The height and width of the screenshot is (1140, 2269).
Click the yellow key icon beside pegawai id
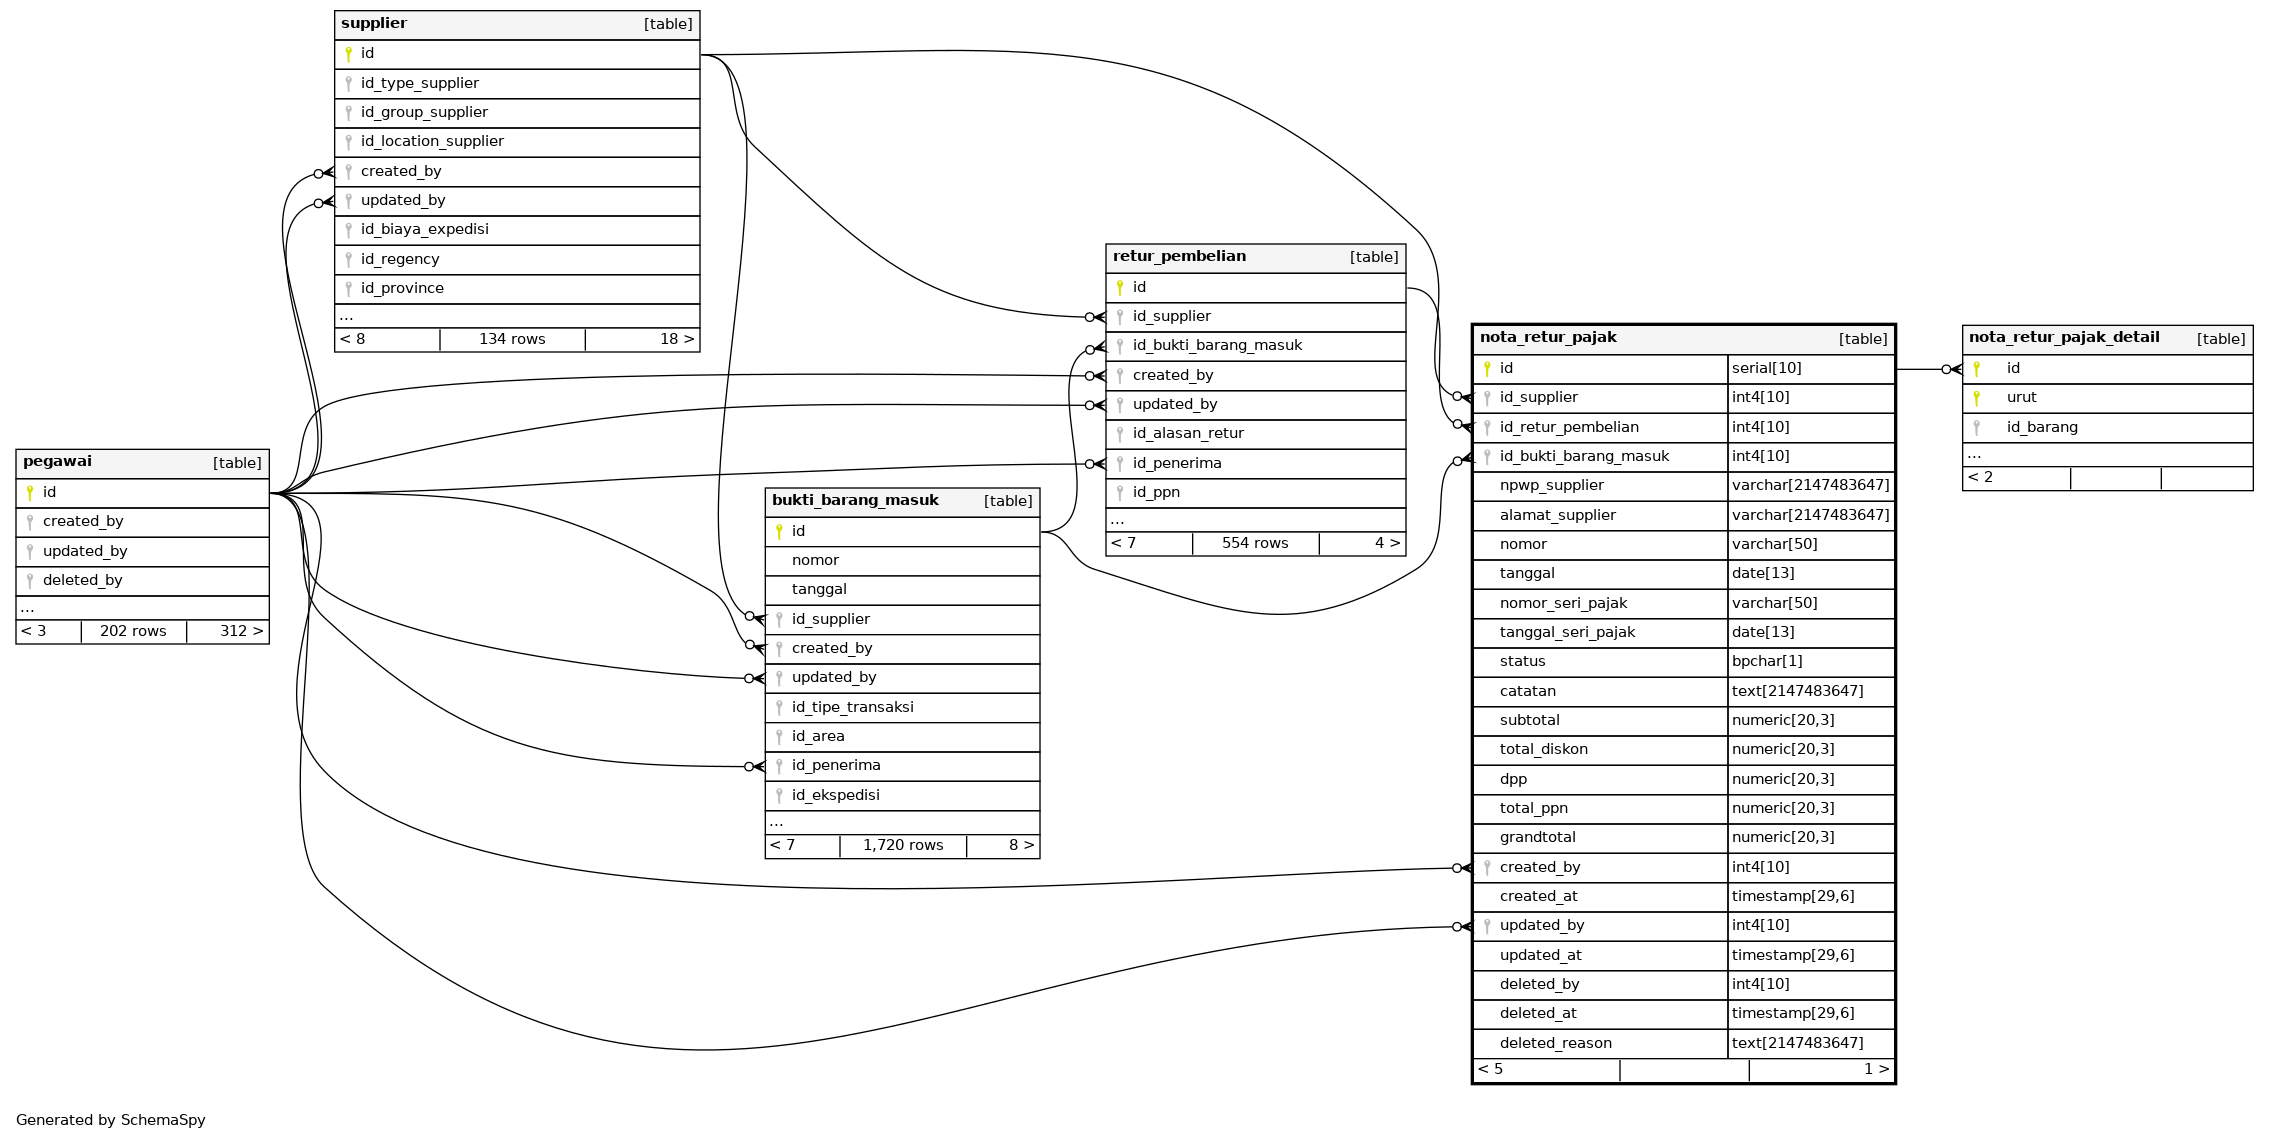tap(30, 493)
